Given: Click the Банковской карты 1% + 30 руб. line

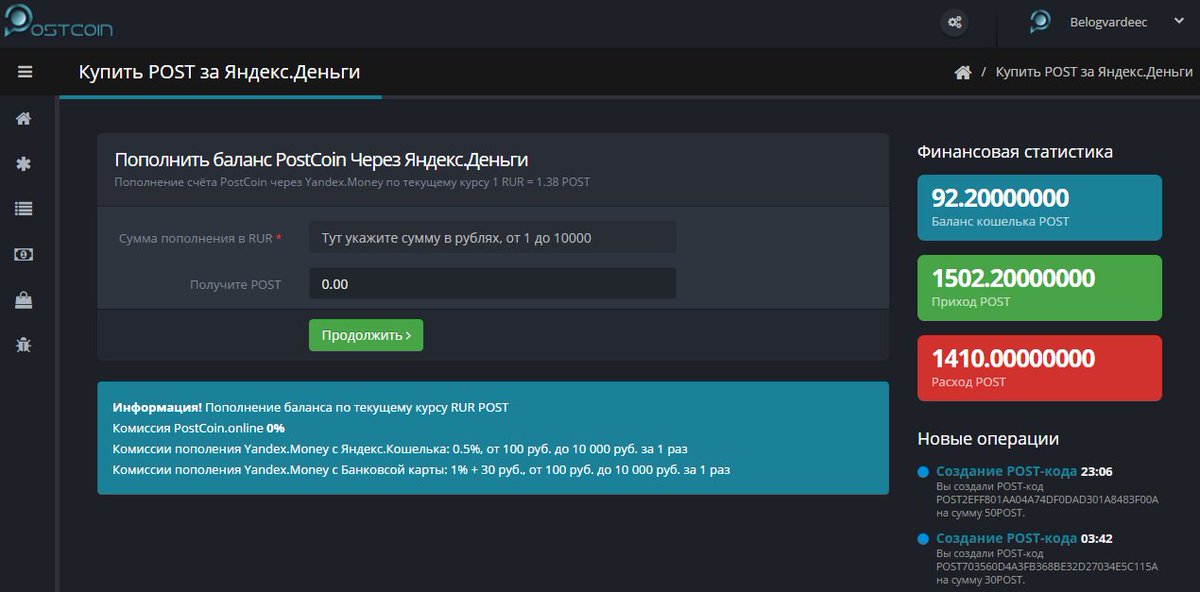Looking at the screenshot, I should point(421,469).
